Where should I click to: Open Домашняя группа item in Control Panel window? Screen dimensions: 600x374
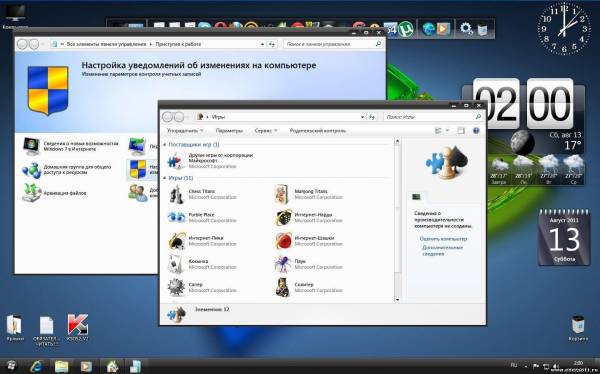(x=67, y=170)
